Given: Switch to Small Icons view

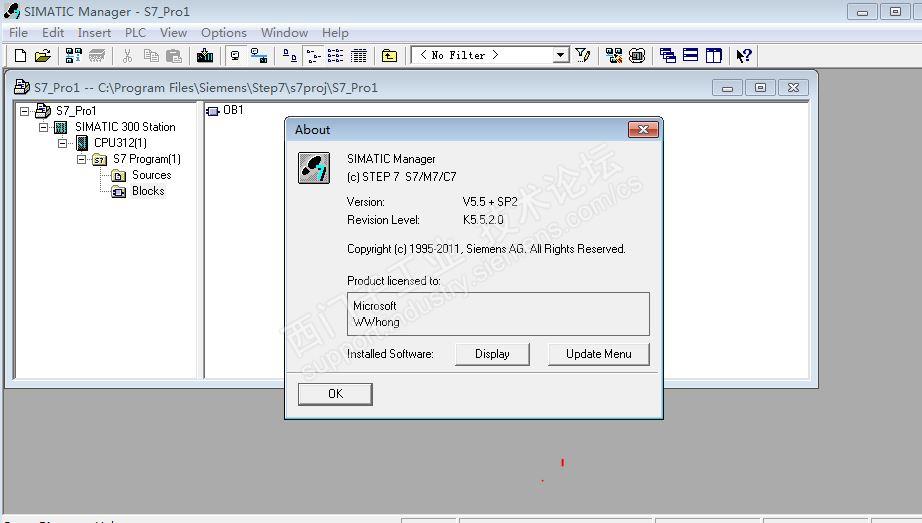Looking at the screenshot, I should pos(313,56).
